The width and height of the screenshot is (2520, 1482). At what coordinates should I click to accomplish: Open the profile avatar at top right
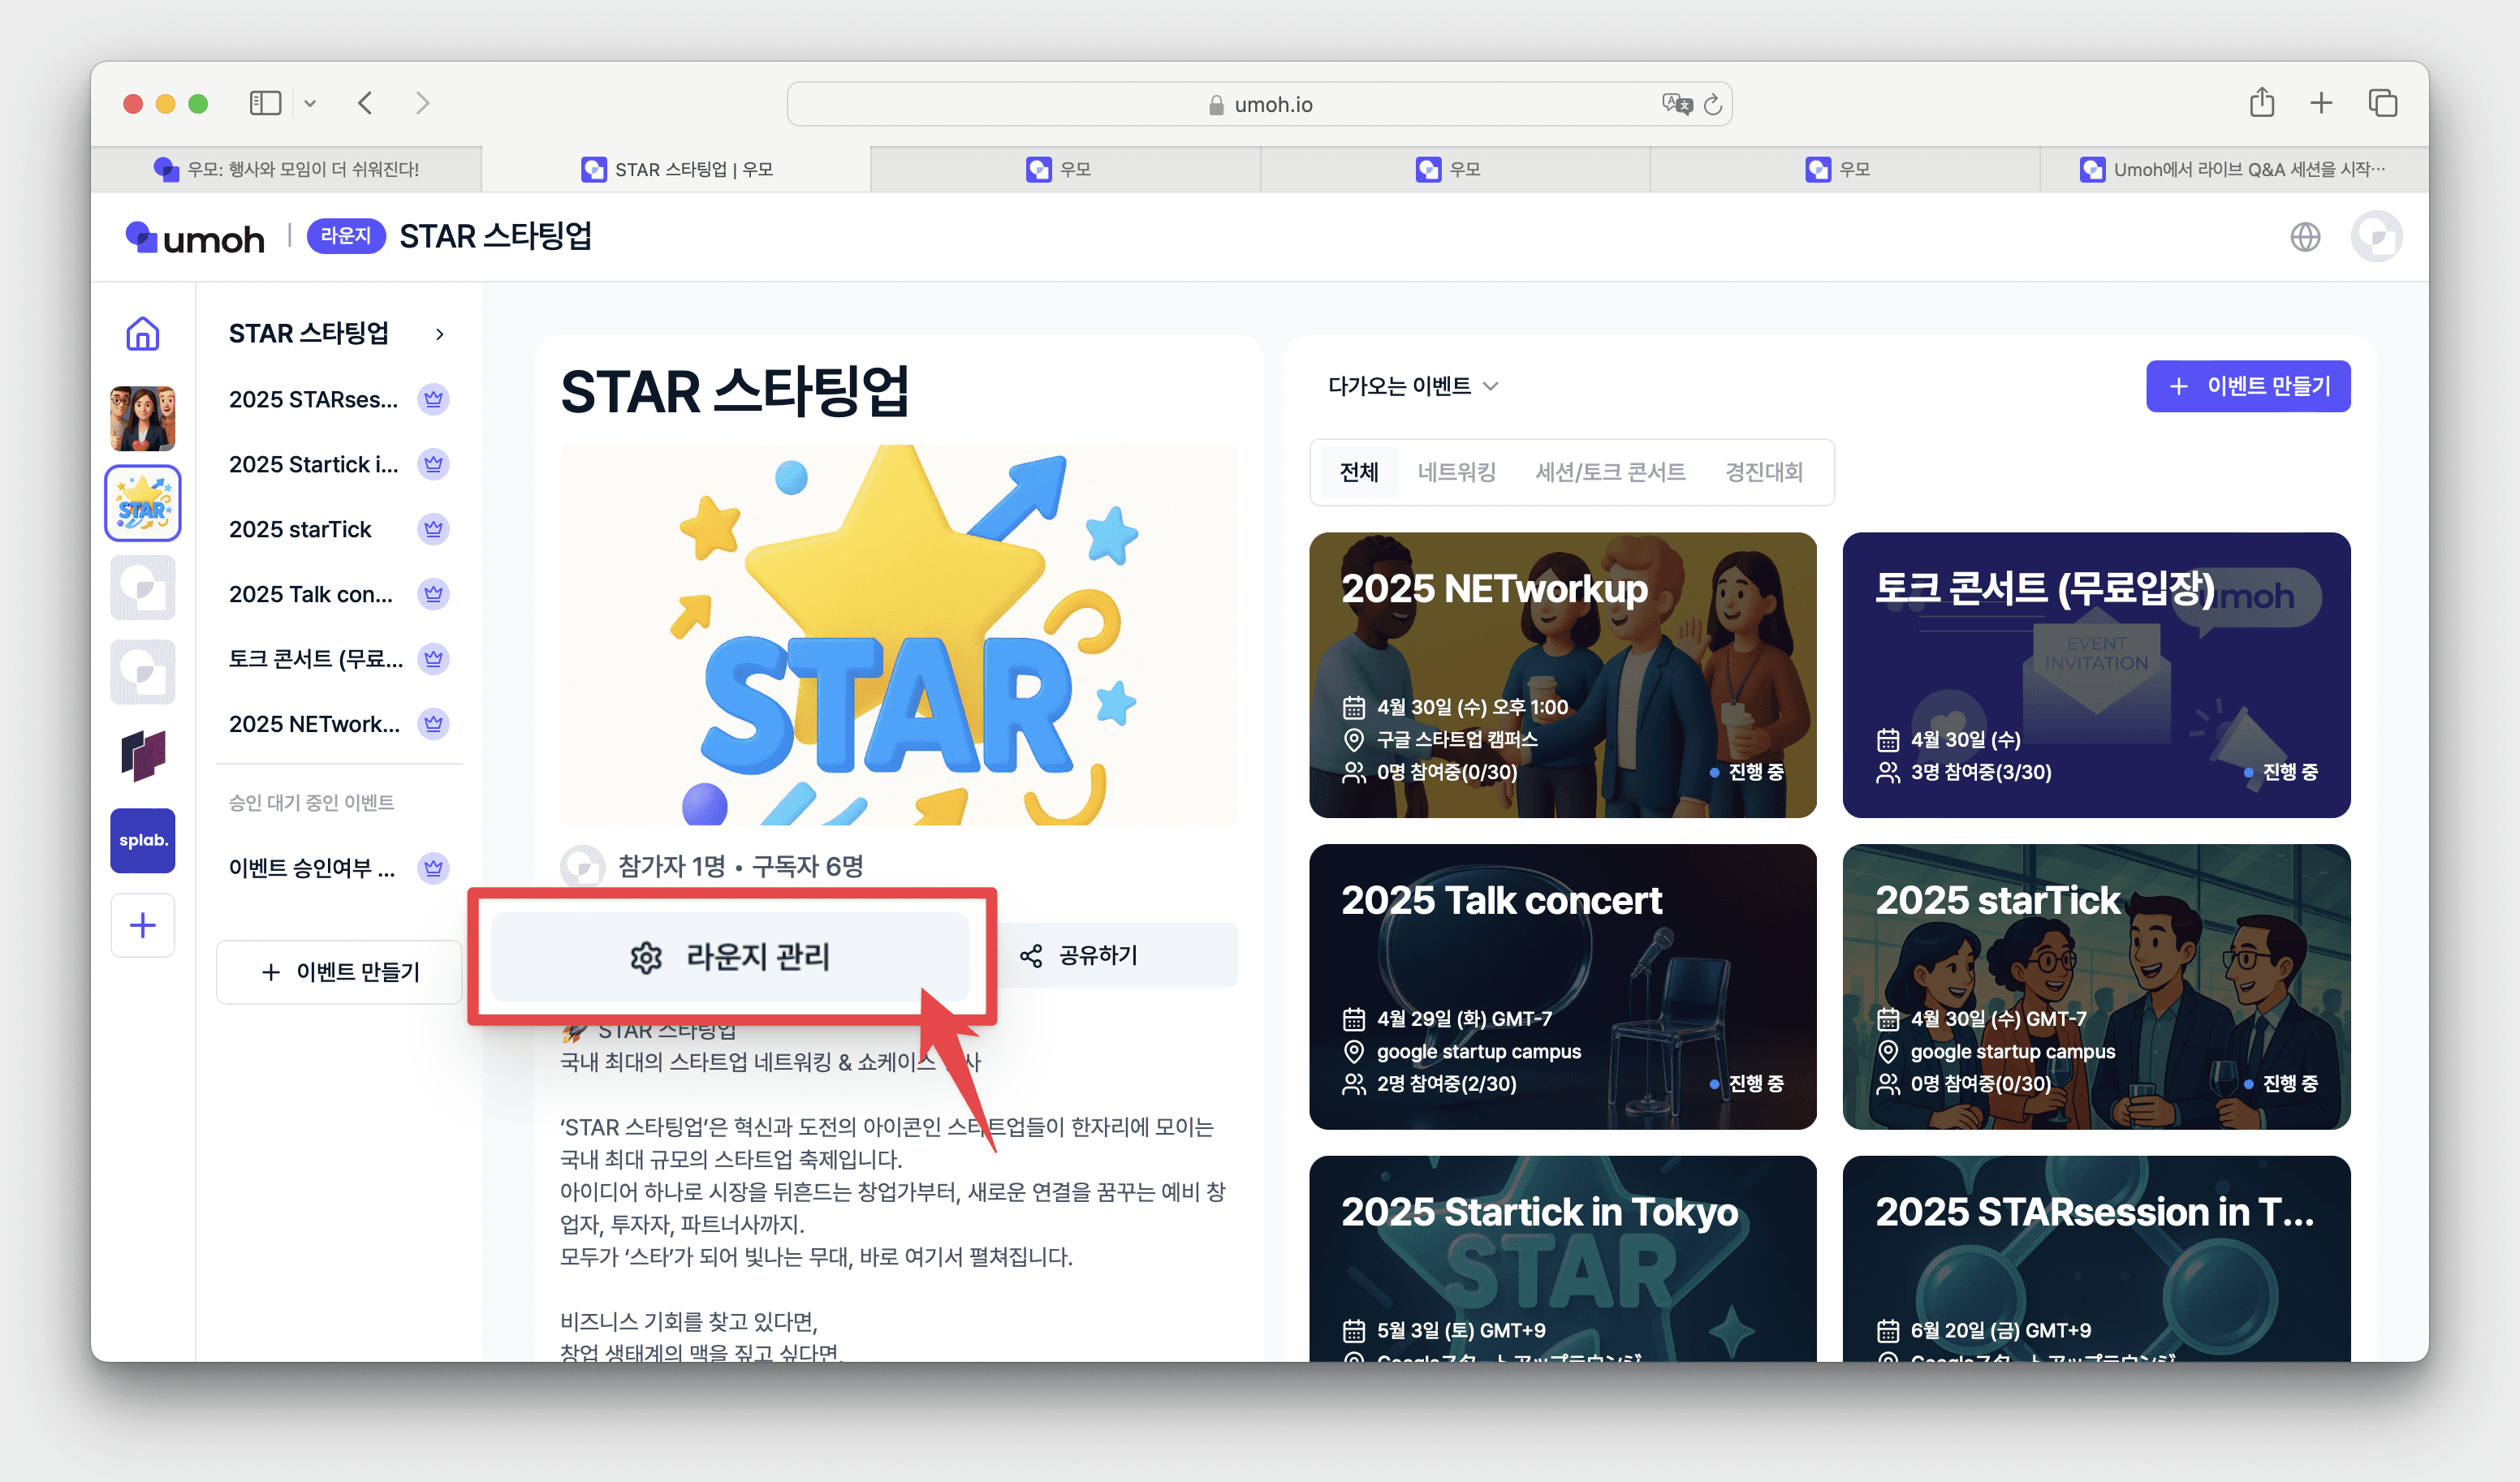(2376, 237)
